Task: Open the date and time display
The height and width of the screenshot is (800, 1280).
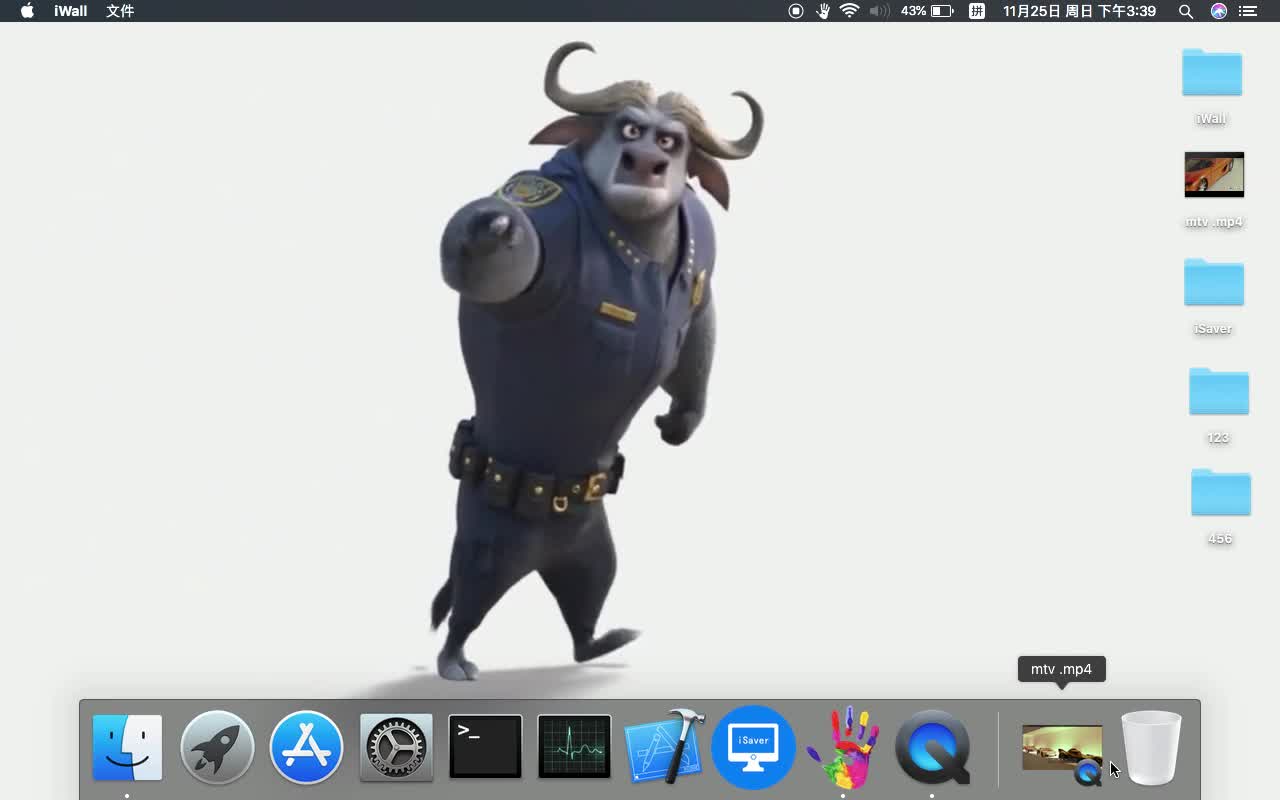Action: [1079, 11]
